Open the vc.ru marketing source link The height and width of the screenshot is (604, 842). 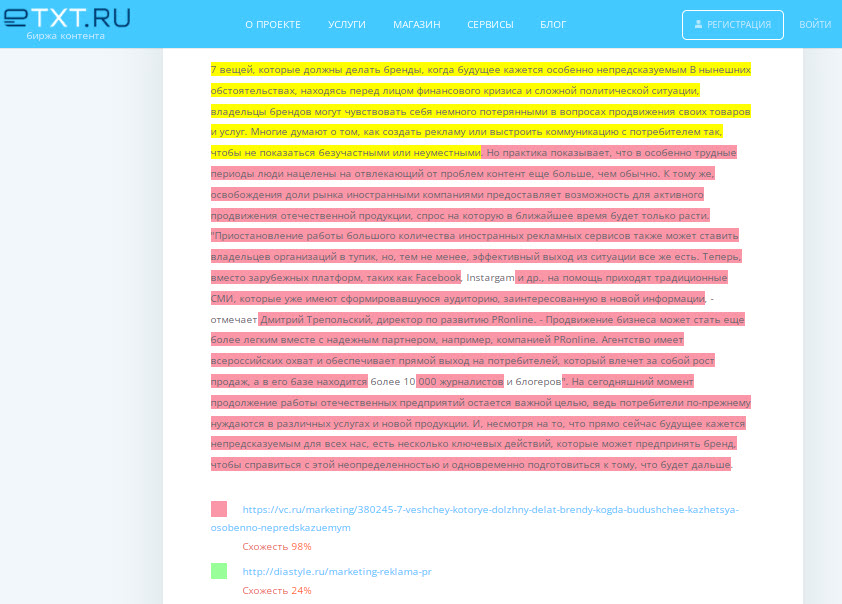[x=475, y=518]
